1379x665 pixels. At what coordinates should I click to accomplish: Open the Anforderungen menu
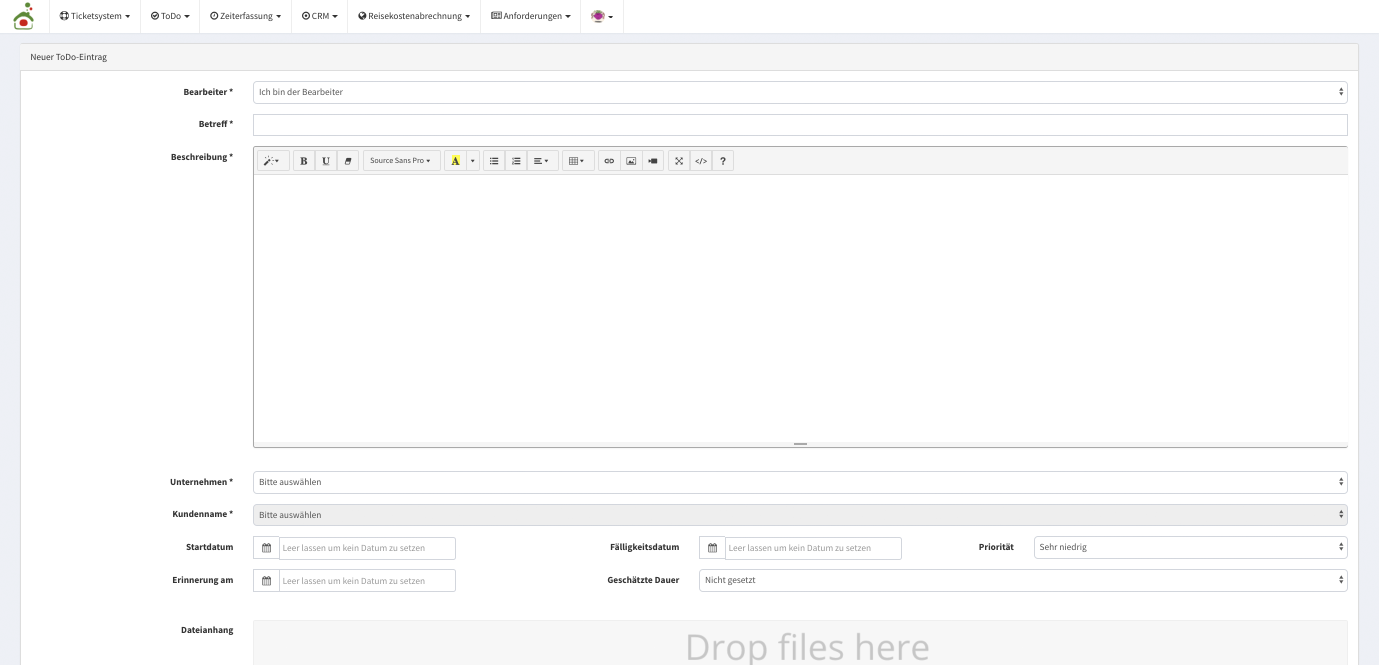(x=530, y=16)
